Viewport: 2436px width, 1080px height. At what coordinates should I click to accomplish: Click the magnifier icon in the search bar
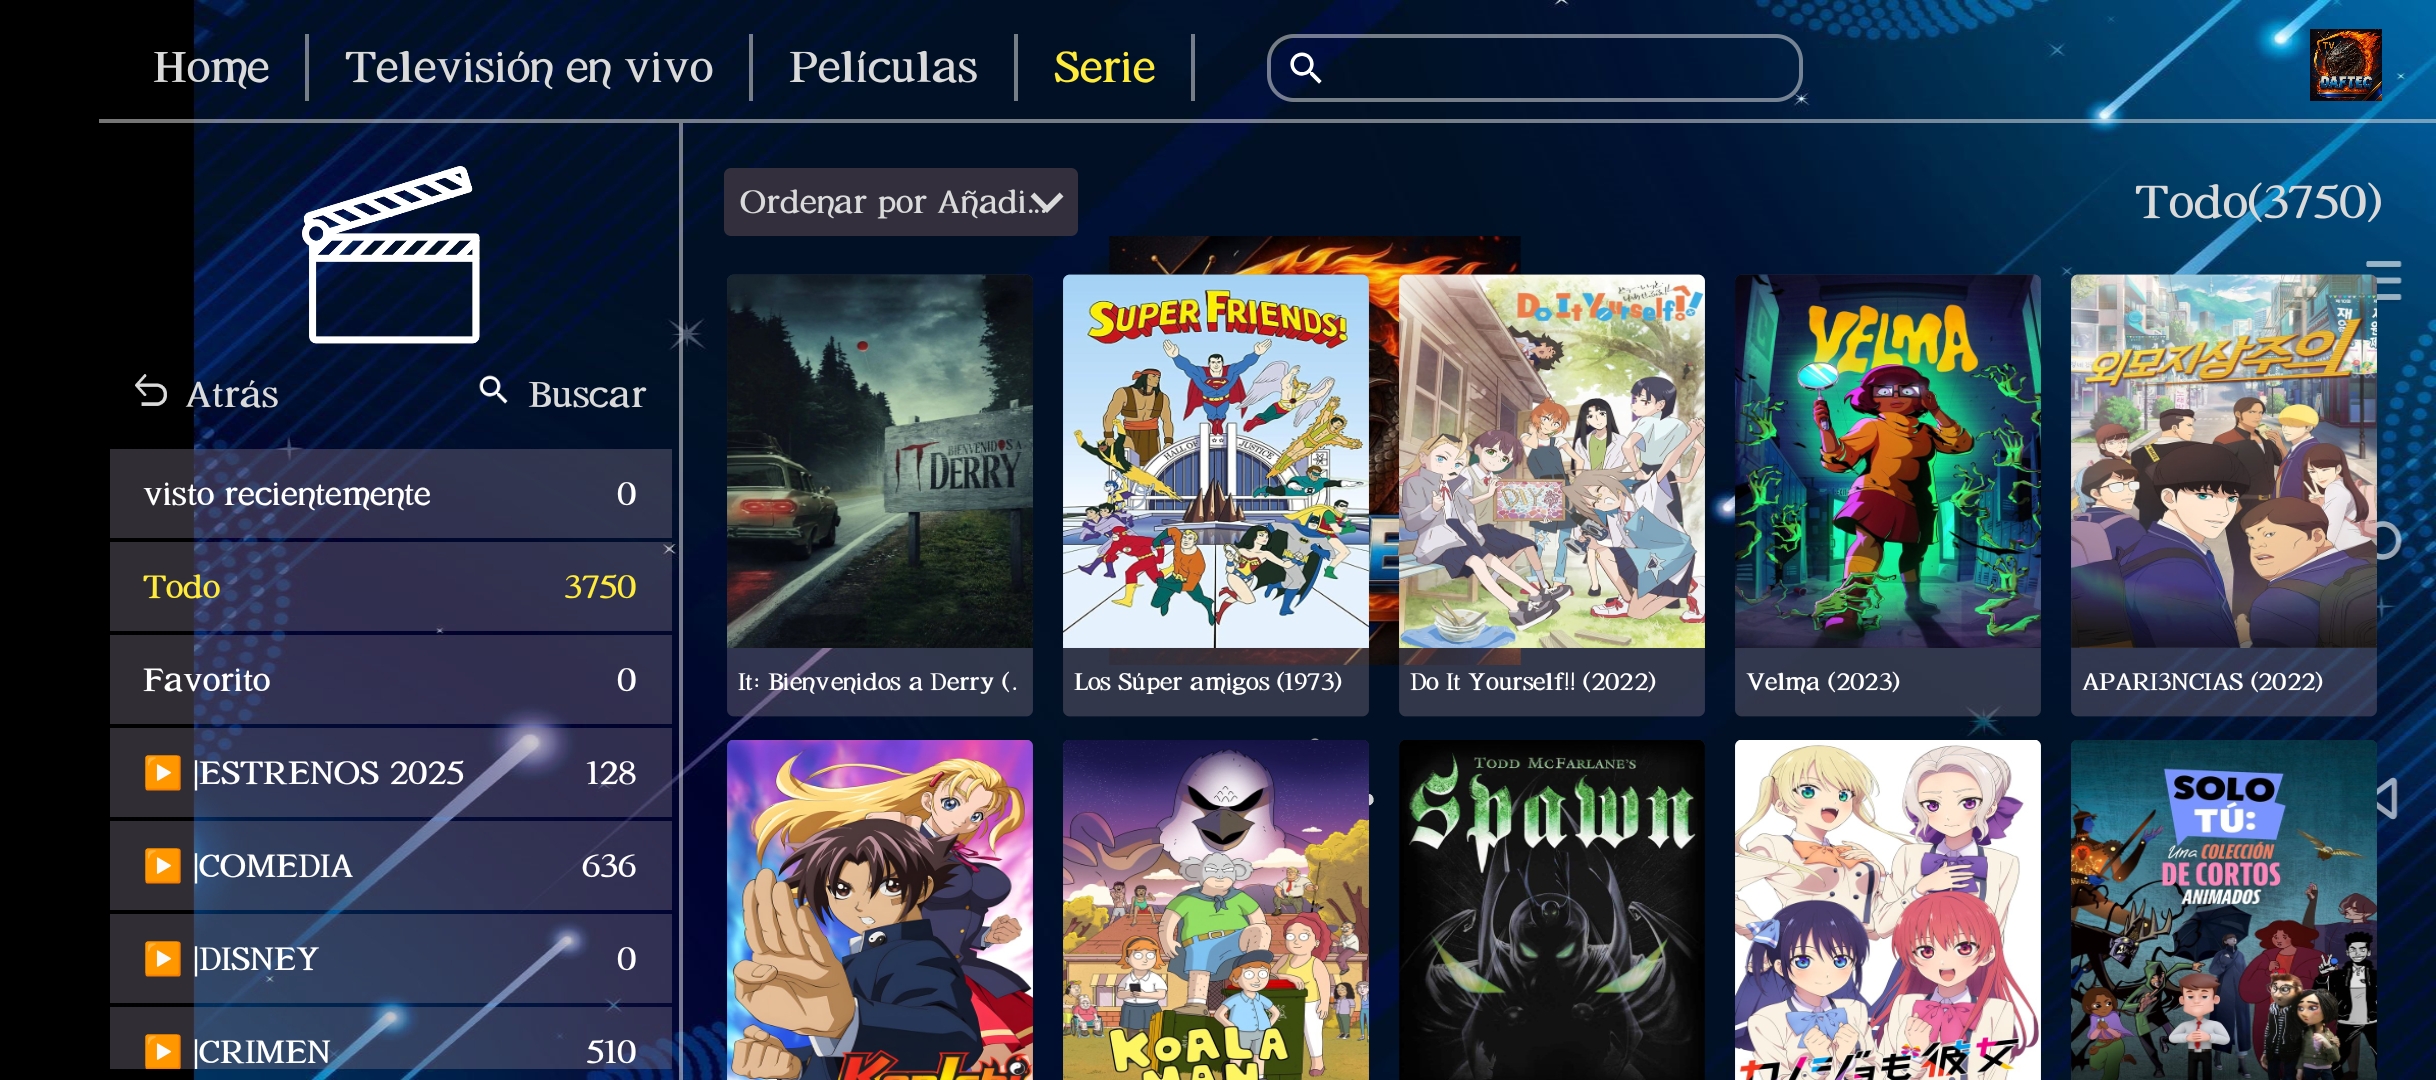point(1306,68)
